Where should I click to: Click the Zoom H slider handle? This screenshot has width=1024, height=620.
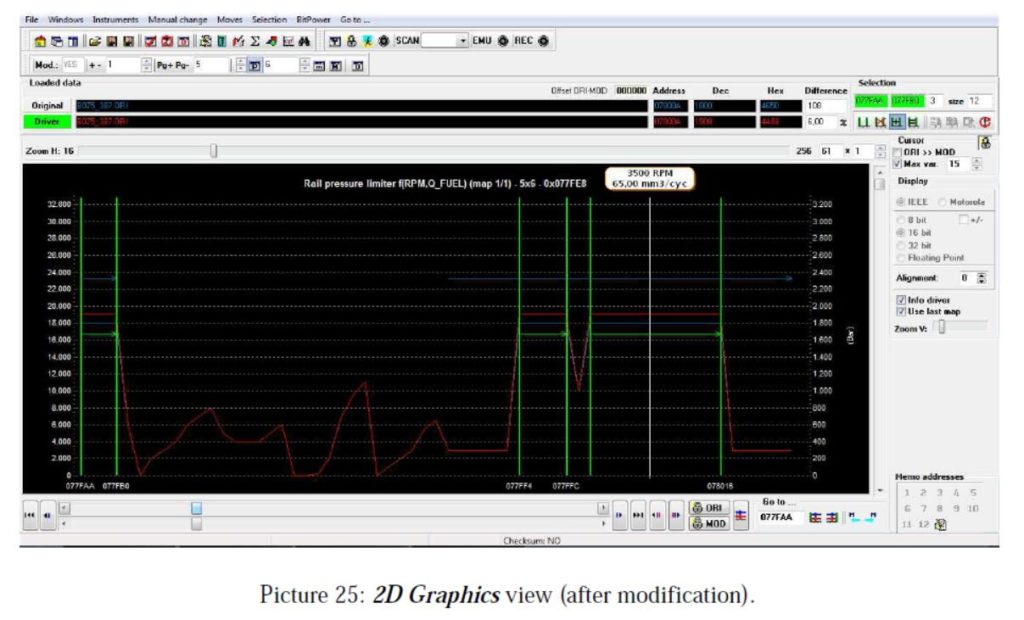[213, 151]
